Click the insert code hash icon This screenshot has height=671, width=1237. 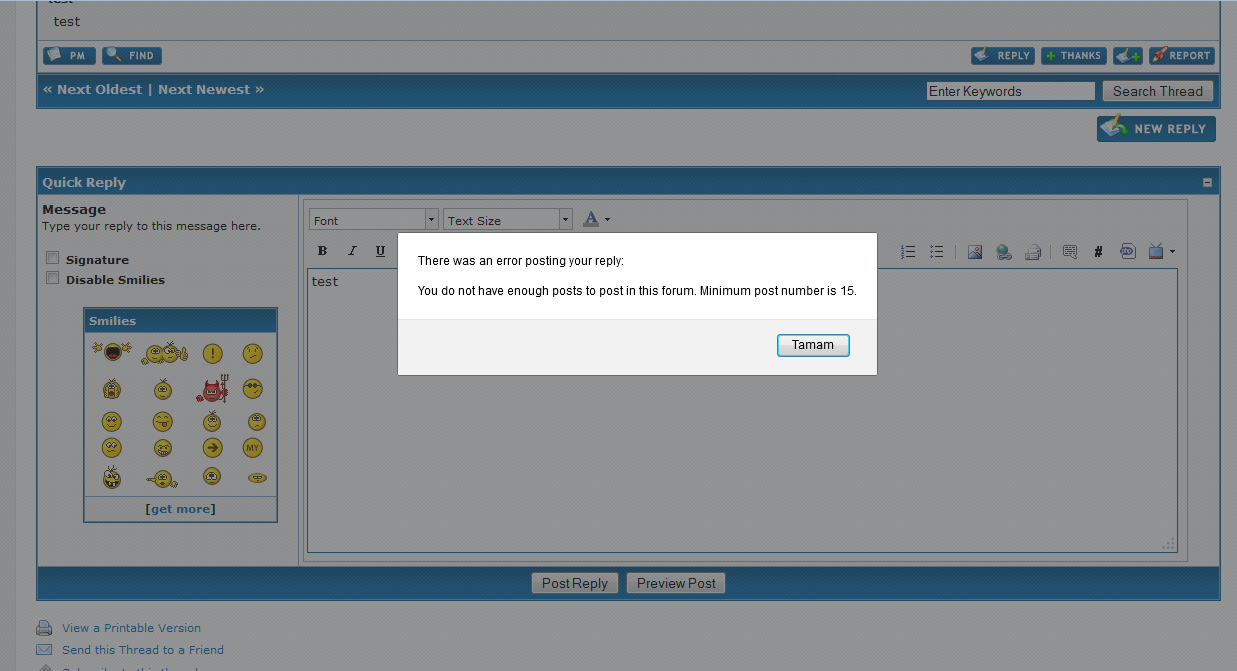[x=1098, y=252]
